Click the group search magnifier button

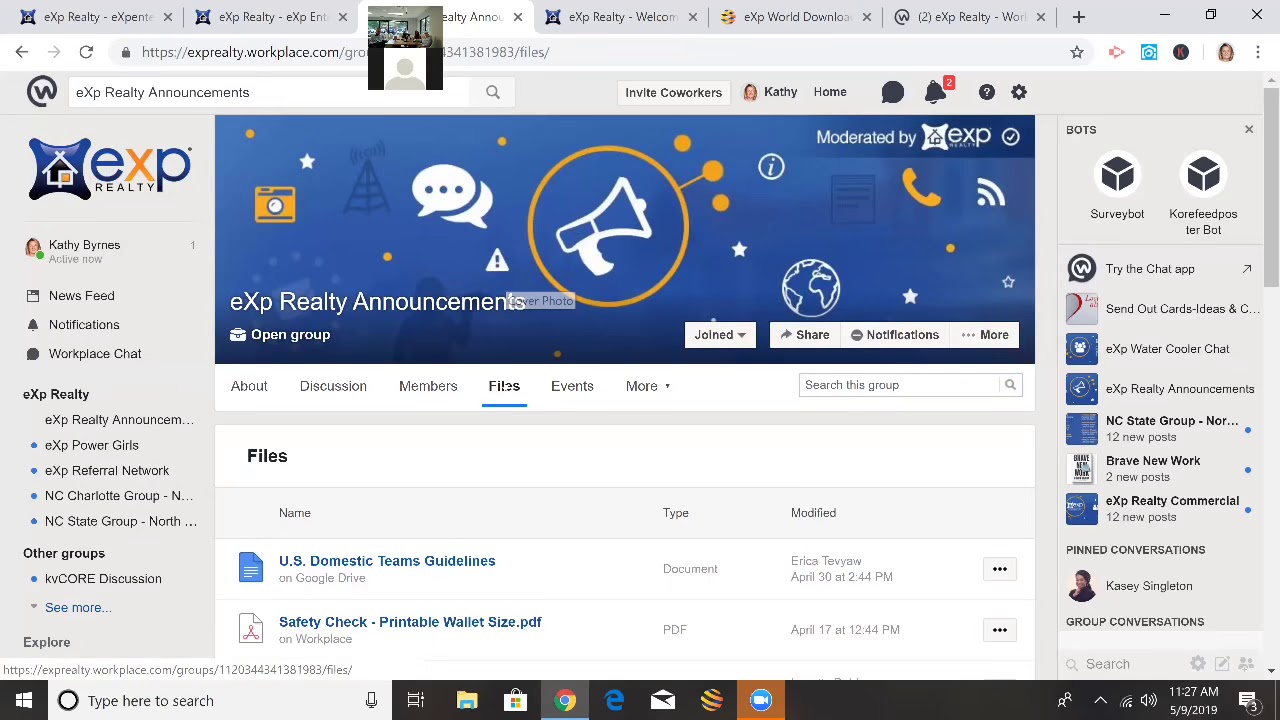[1010, 385]
